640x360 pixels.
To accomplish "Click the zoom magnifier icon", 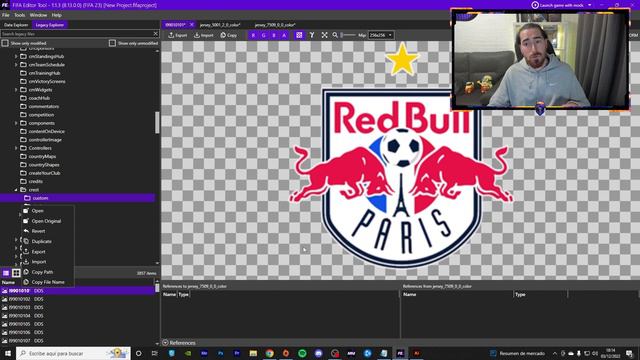I will (x=335, y=35).
